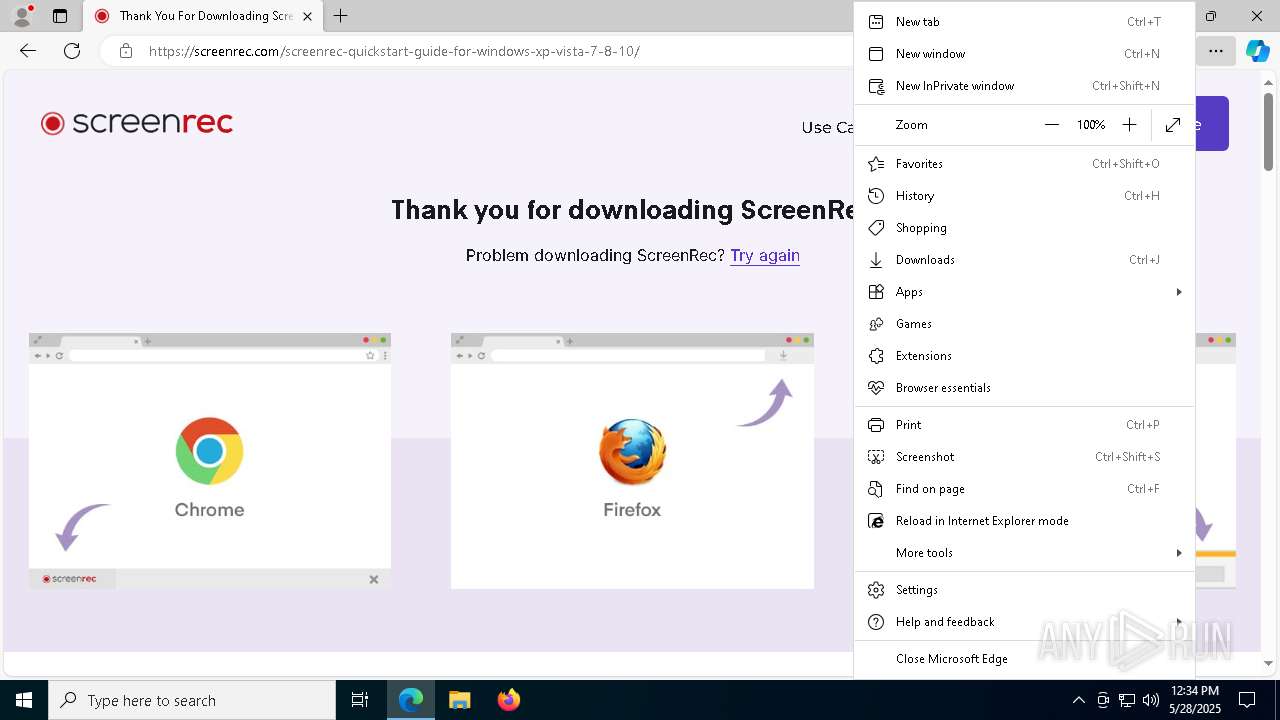Show hidden system tray icons
The image size is (1280, 720).
1079,700
